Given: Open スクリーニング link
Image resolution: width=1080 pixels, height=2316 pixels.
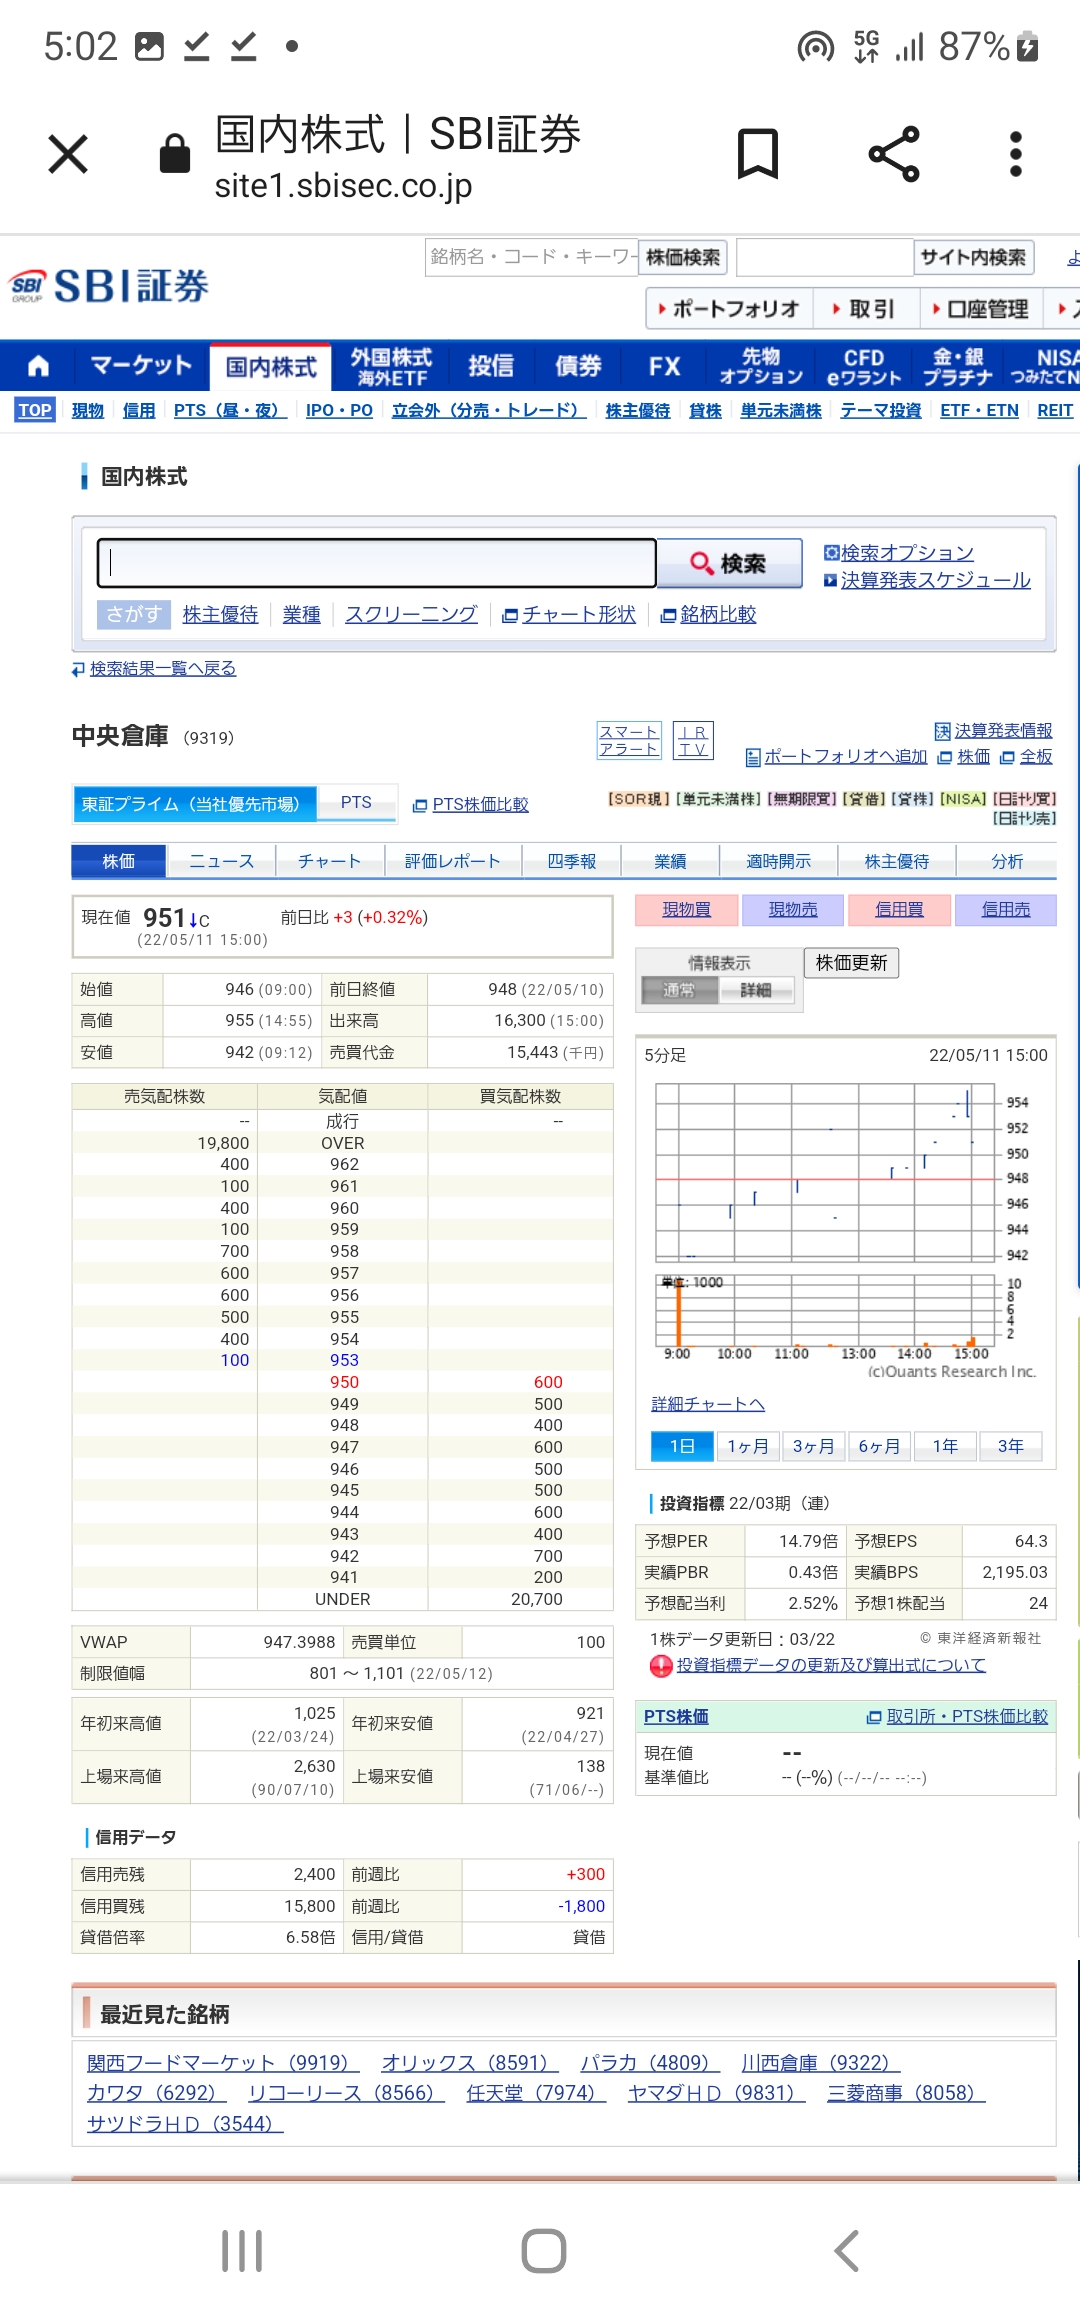Looking at the screenshot, I should click(x=411, y=614).
